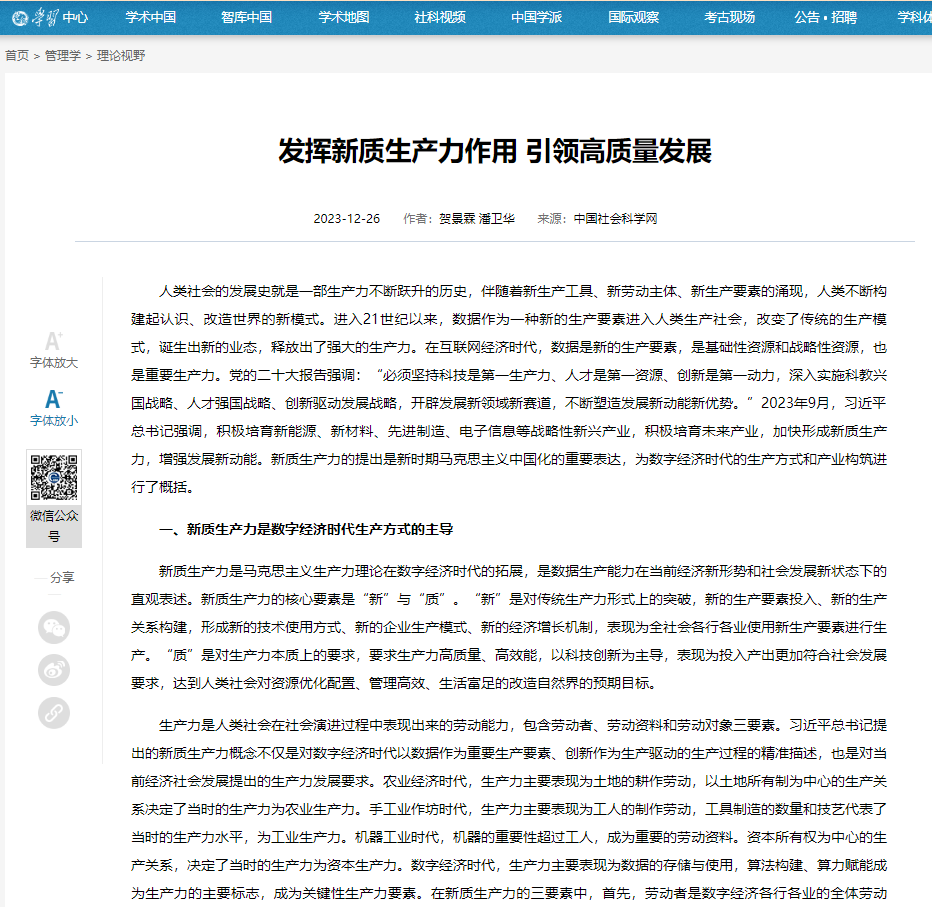Click 公告•招聘 in navigation bar
932x907 pixels.
[x=826, y=17]
